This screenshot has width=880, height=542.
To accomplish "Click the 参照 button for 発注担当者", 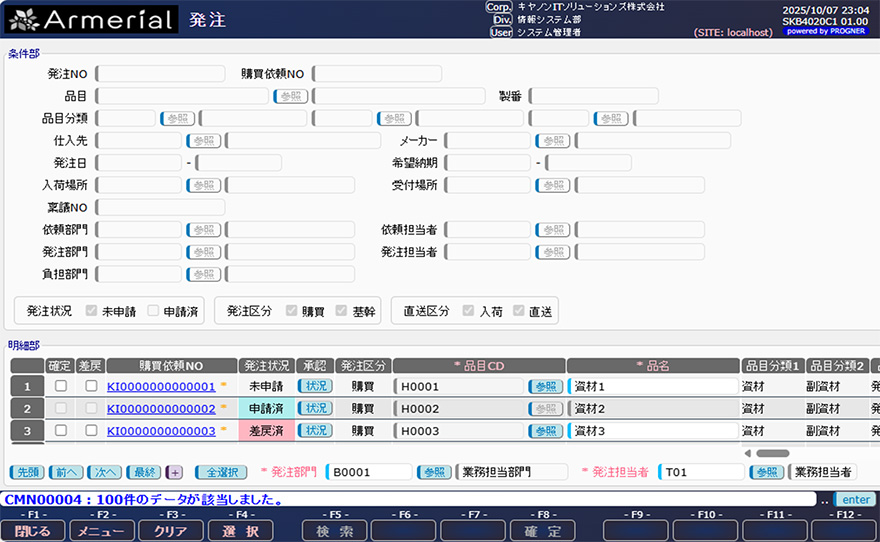I will click(x=553, y=252).
